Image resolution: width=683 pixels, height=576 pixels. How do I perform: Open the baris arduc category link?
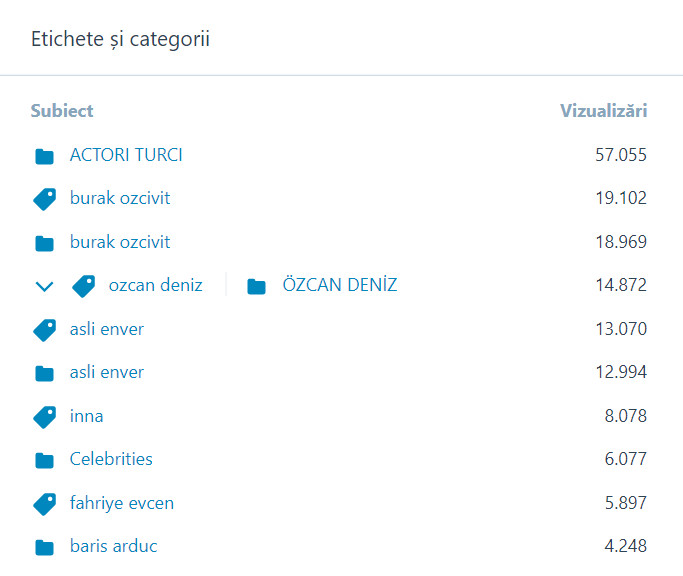pyautogui.click(x=113, y=546)
